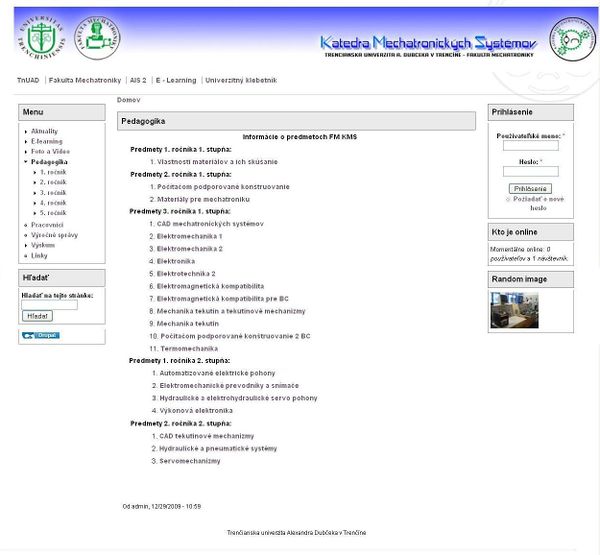This screenshot has height=555, width=600.
Task: Open CAD tekutinové mechanizmy link
Action: (207, 436)
